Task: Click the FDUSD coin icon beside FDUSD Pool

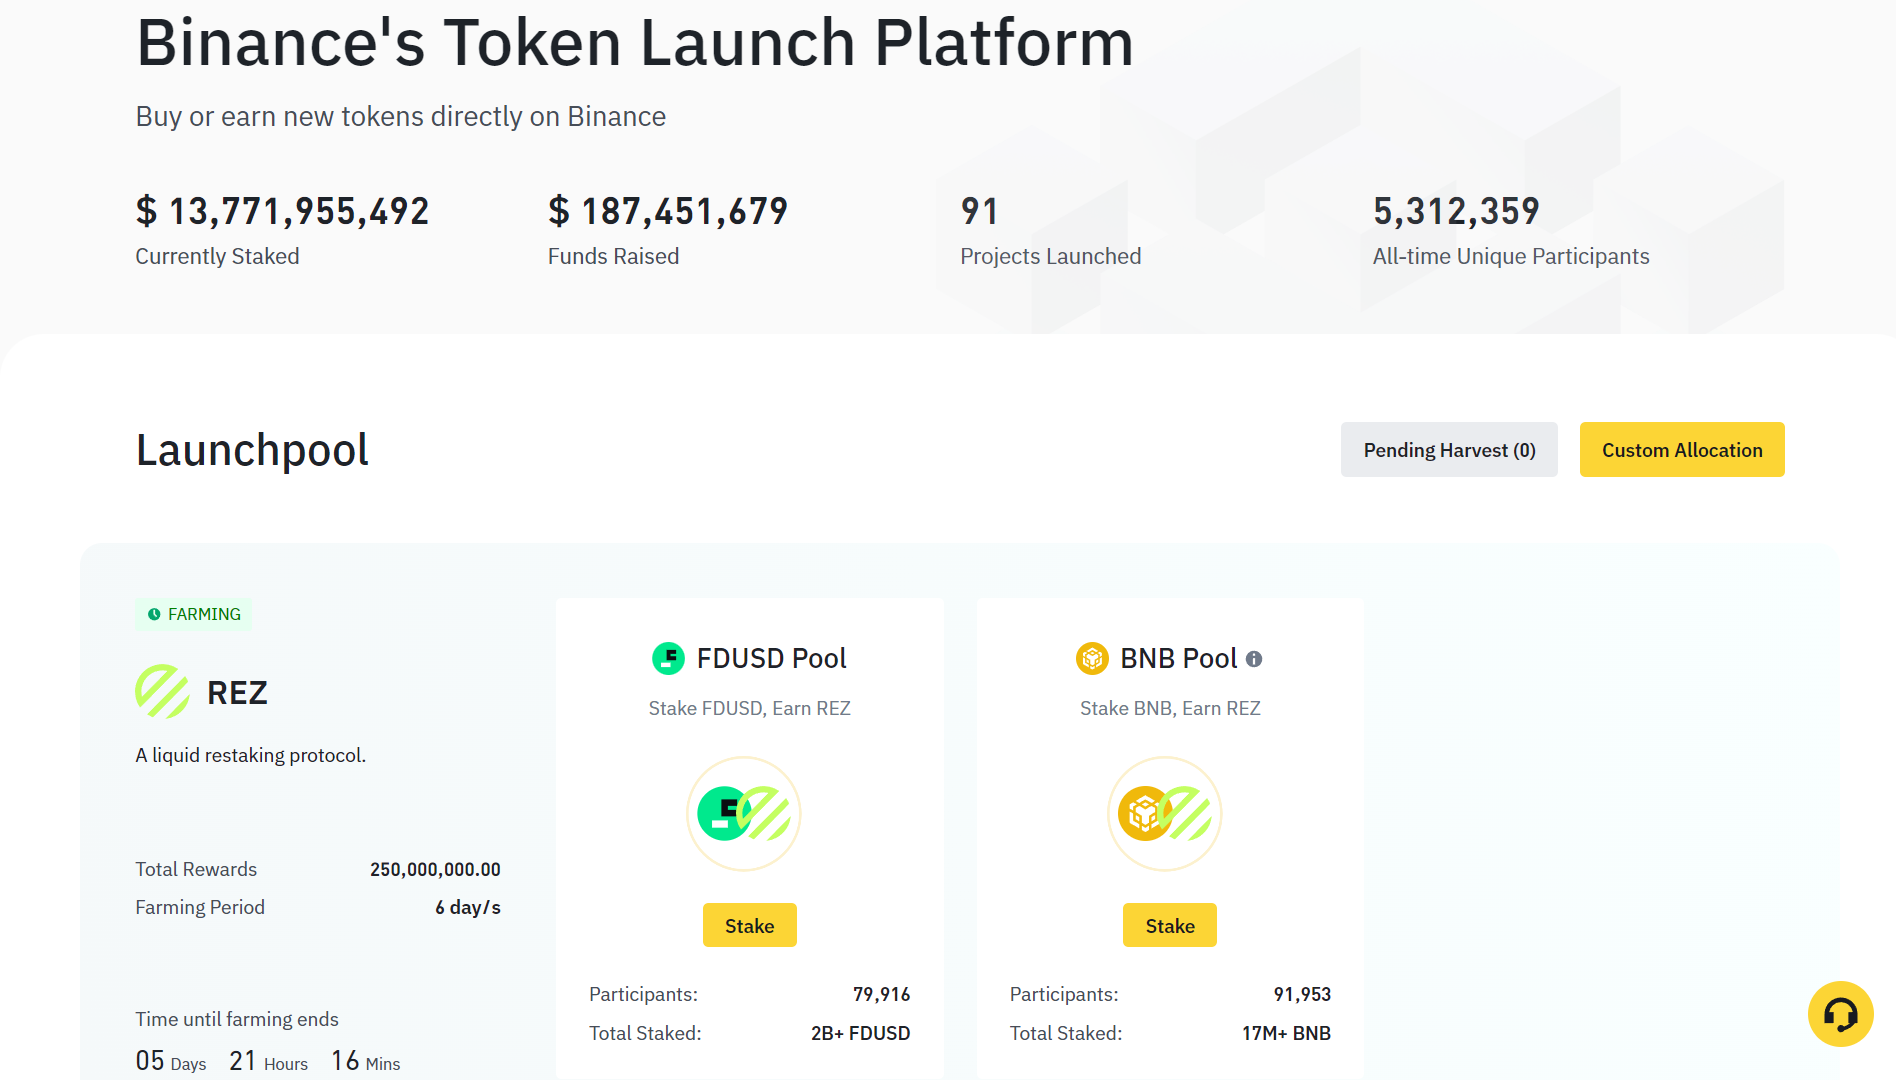Action: tap(668, 658)
